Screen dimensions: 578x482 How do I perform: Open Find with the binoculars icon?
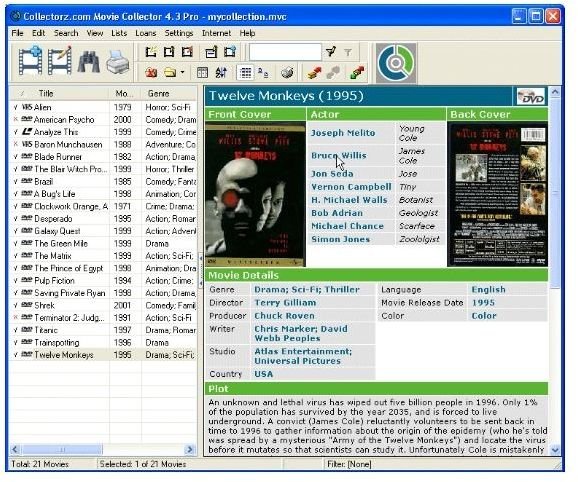point(88,62)
